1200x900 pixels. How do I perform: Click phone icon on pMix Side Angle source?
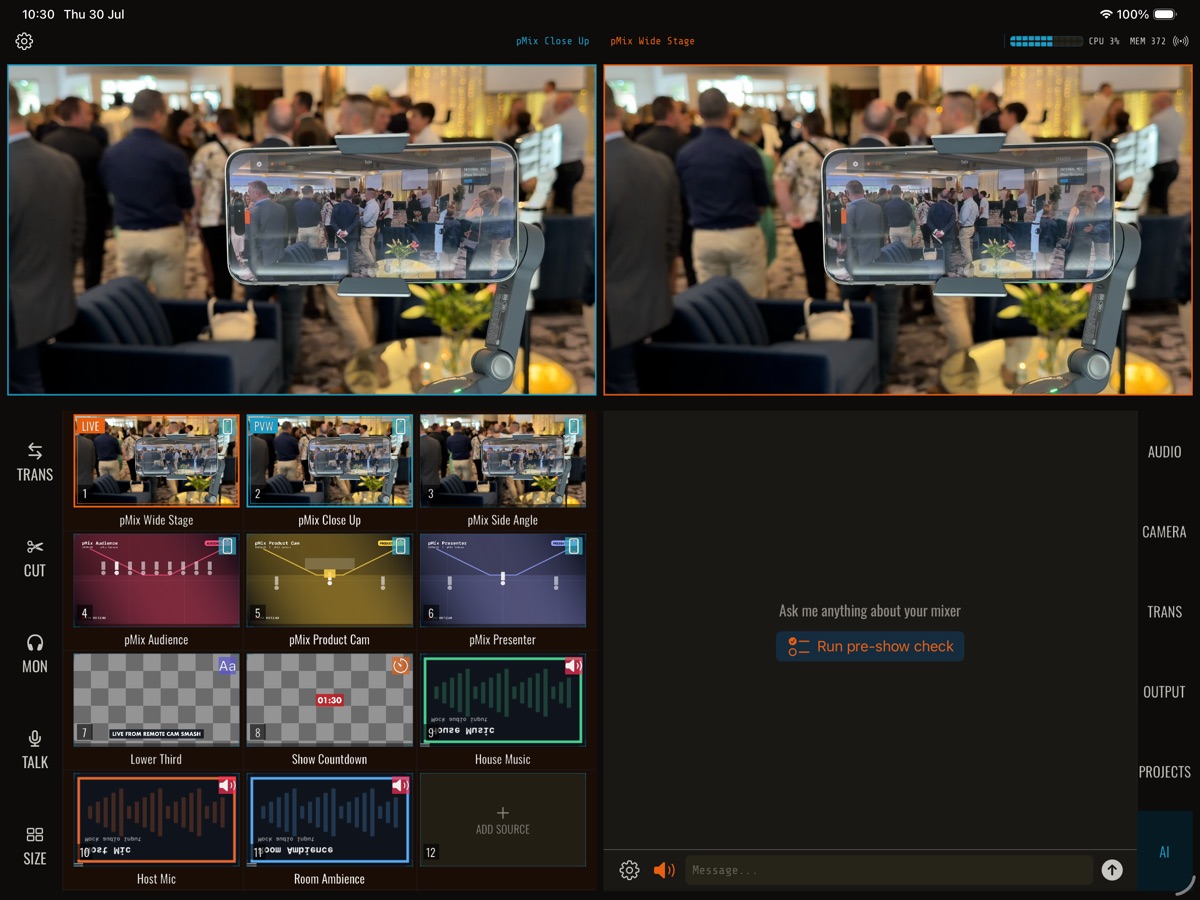(x=574, y=426)
